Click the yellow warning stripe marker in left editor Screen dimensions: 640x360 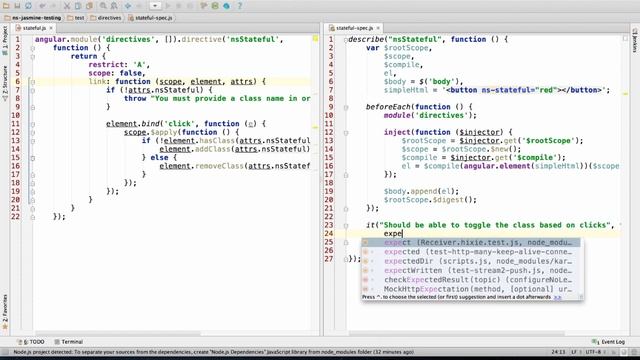click(x=315, y=127)
